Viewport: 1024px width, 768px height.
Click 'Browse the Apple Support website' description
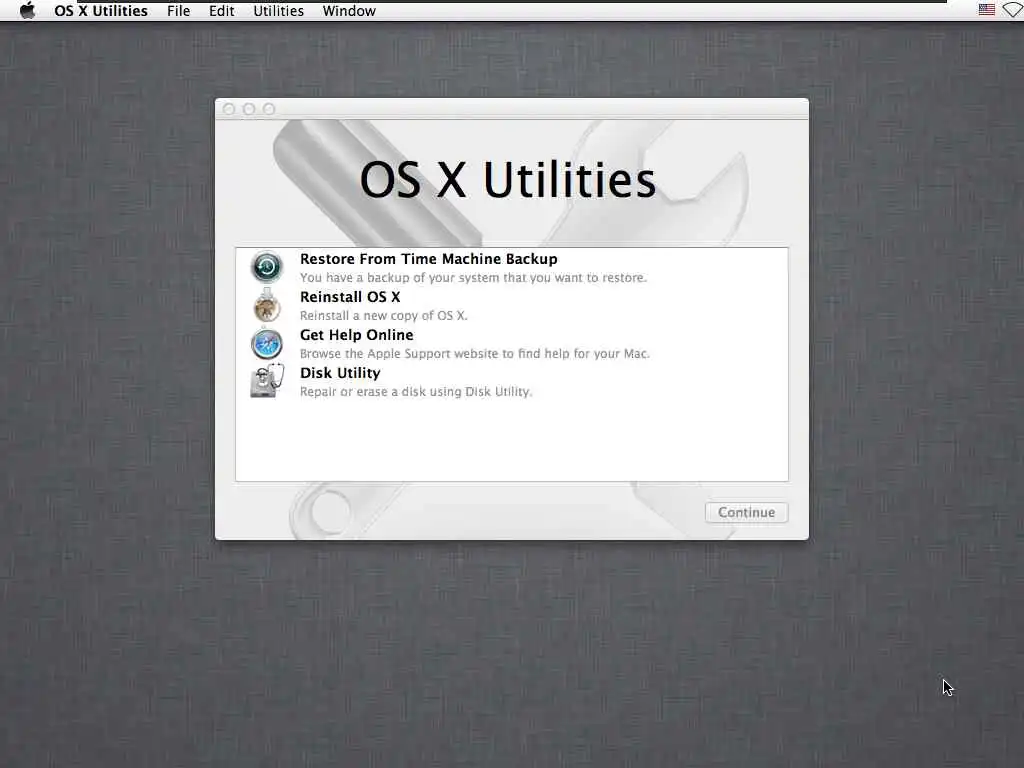(x=475, y=353)
